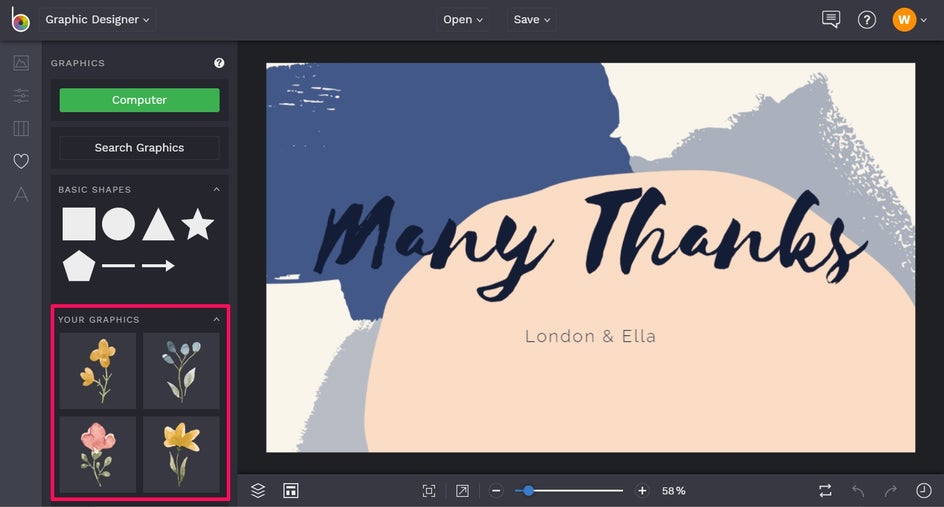Open the Save dropdown menu

pos(532,19)
